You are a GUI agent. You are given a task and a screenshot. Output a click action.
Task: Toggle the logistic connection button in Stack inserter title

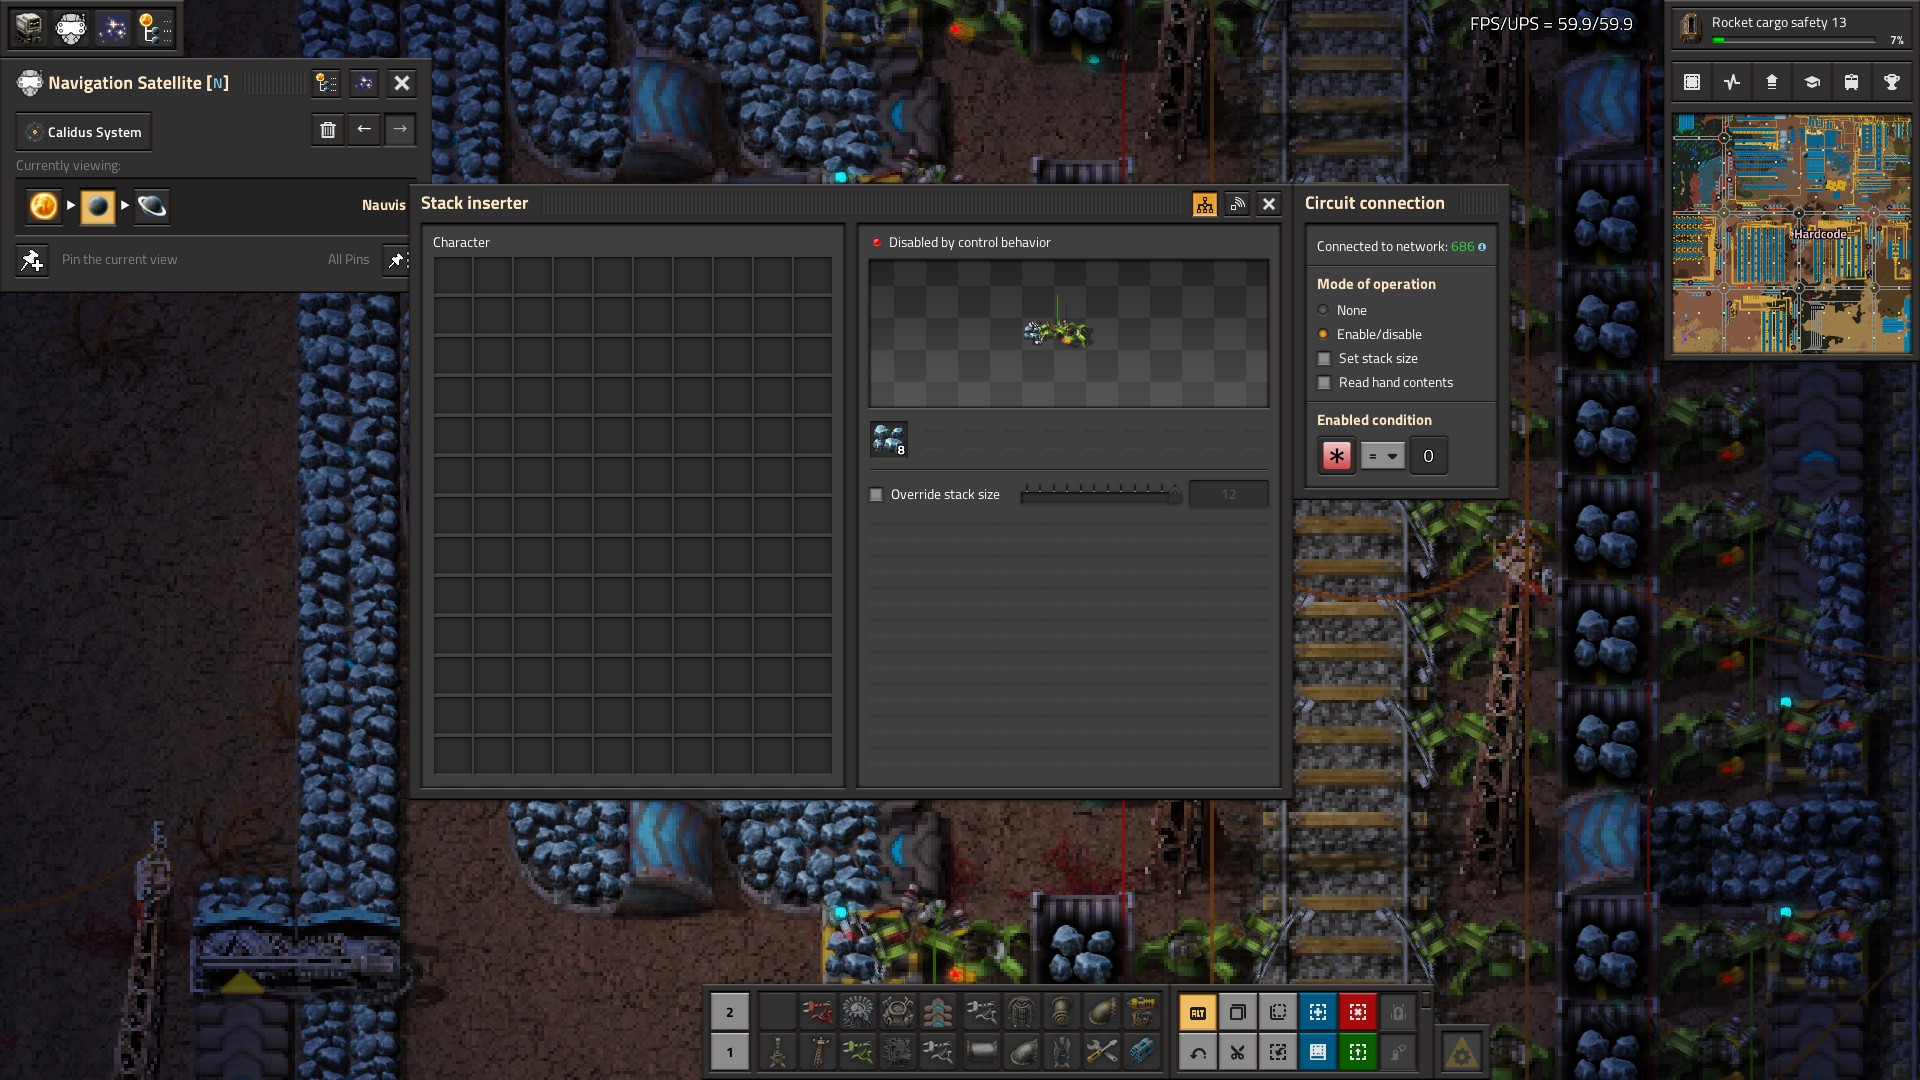1237,204
